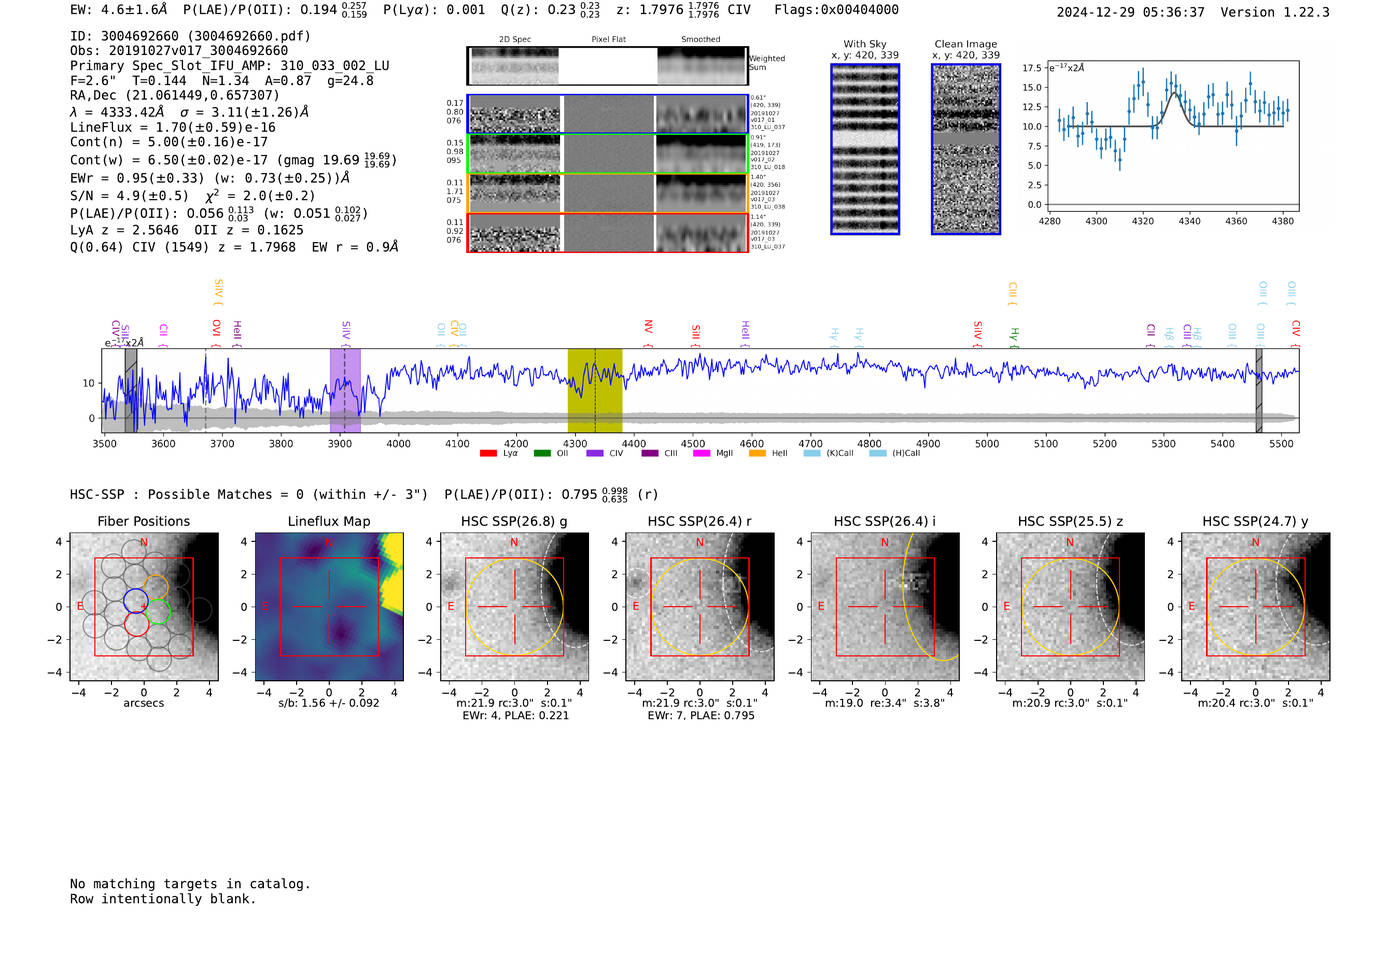Select the ID 3004692660 text line
The image size is (1400, 953).
point(190,36)
